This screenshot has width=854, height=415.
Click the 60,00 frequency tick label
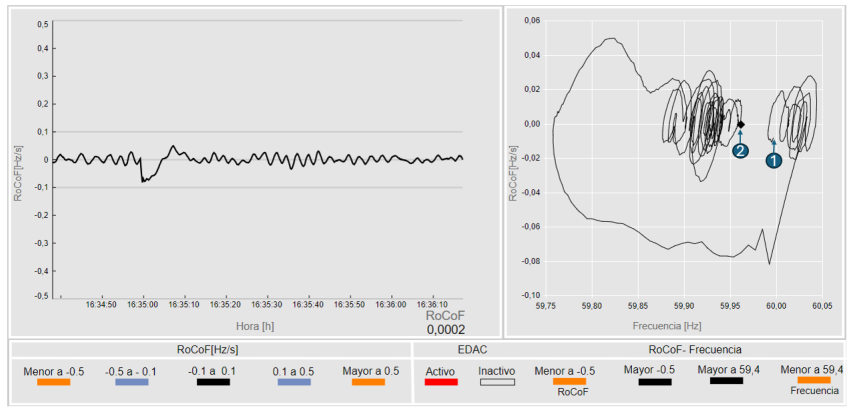776,305
